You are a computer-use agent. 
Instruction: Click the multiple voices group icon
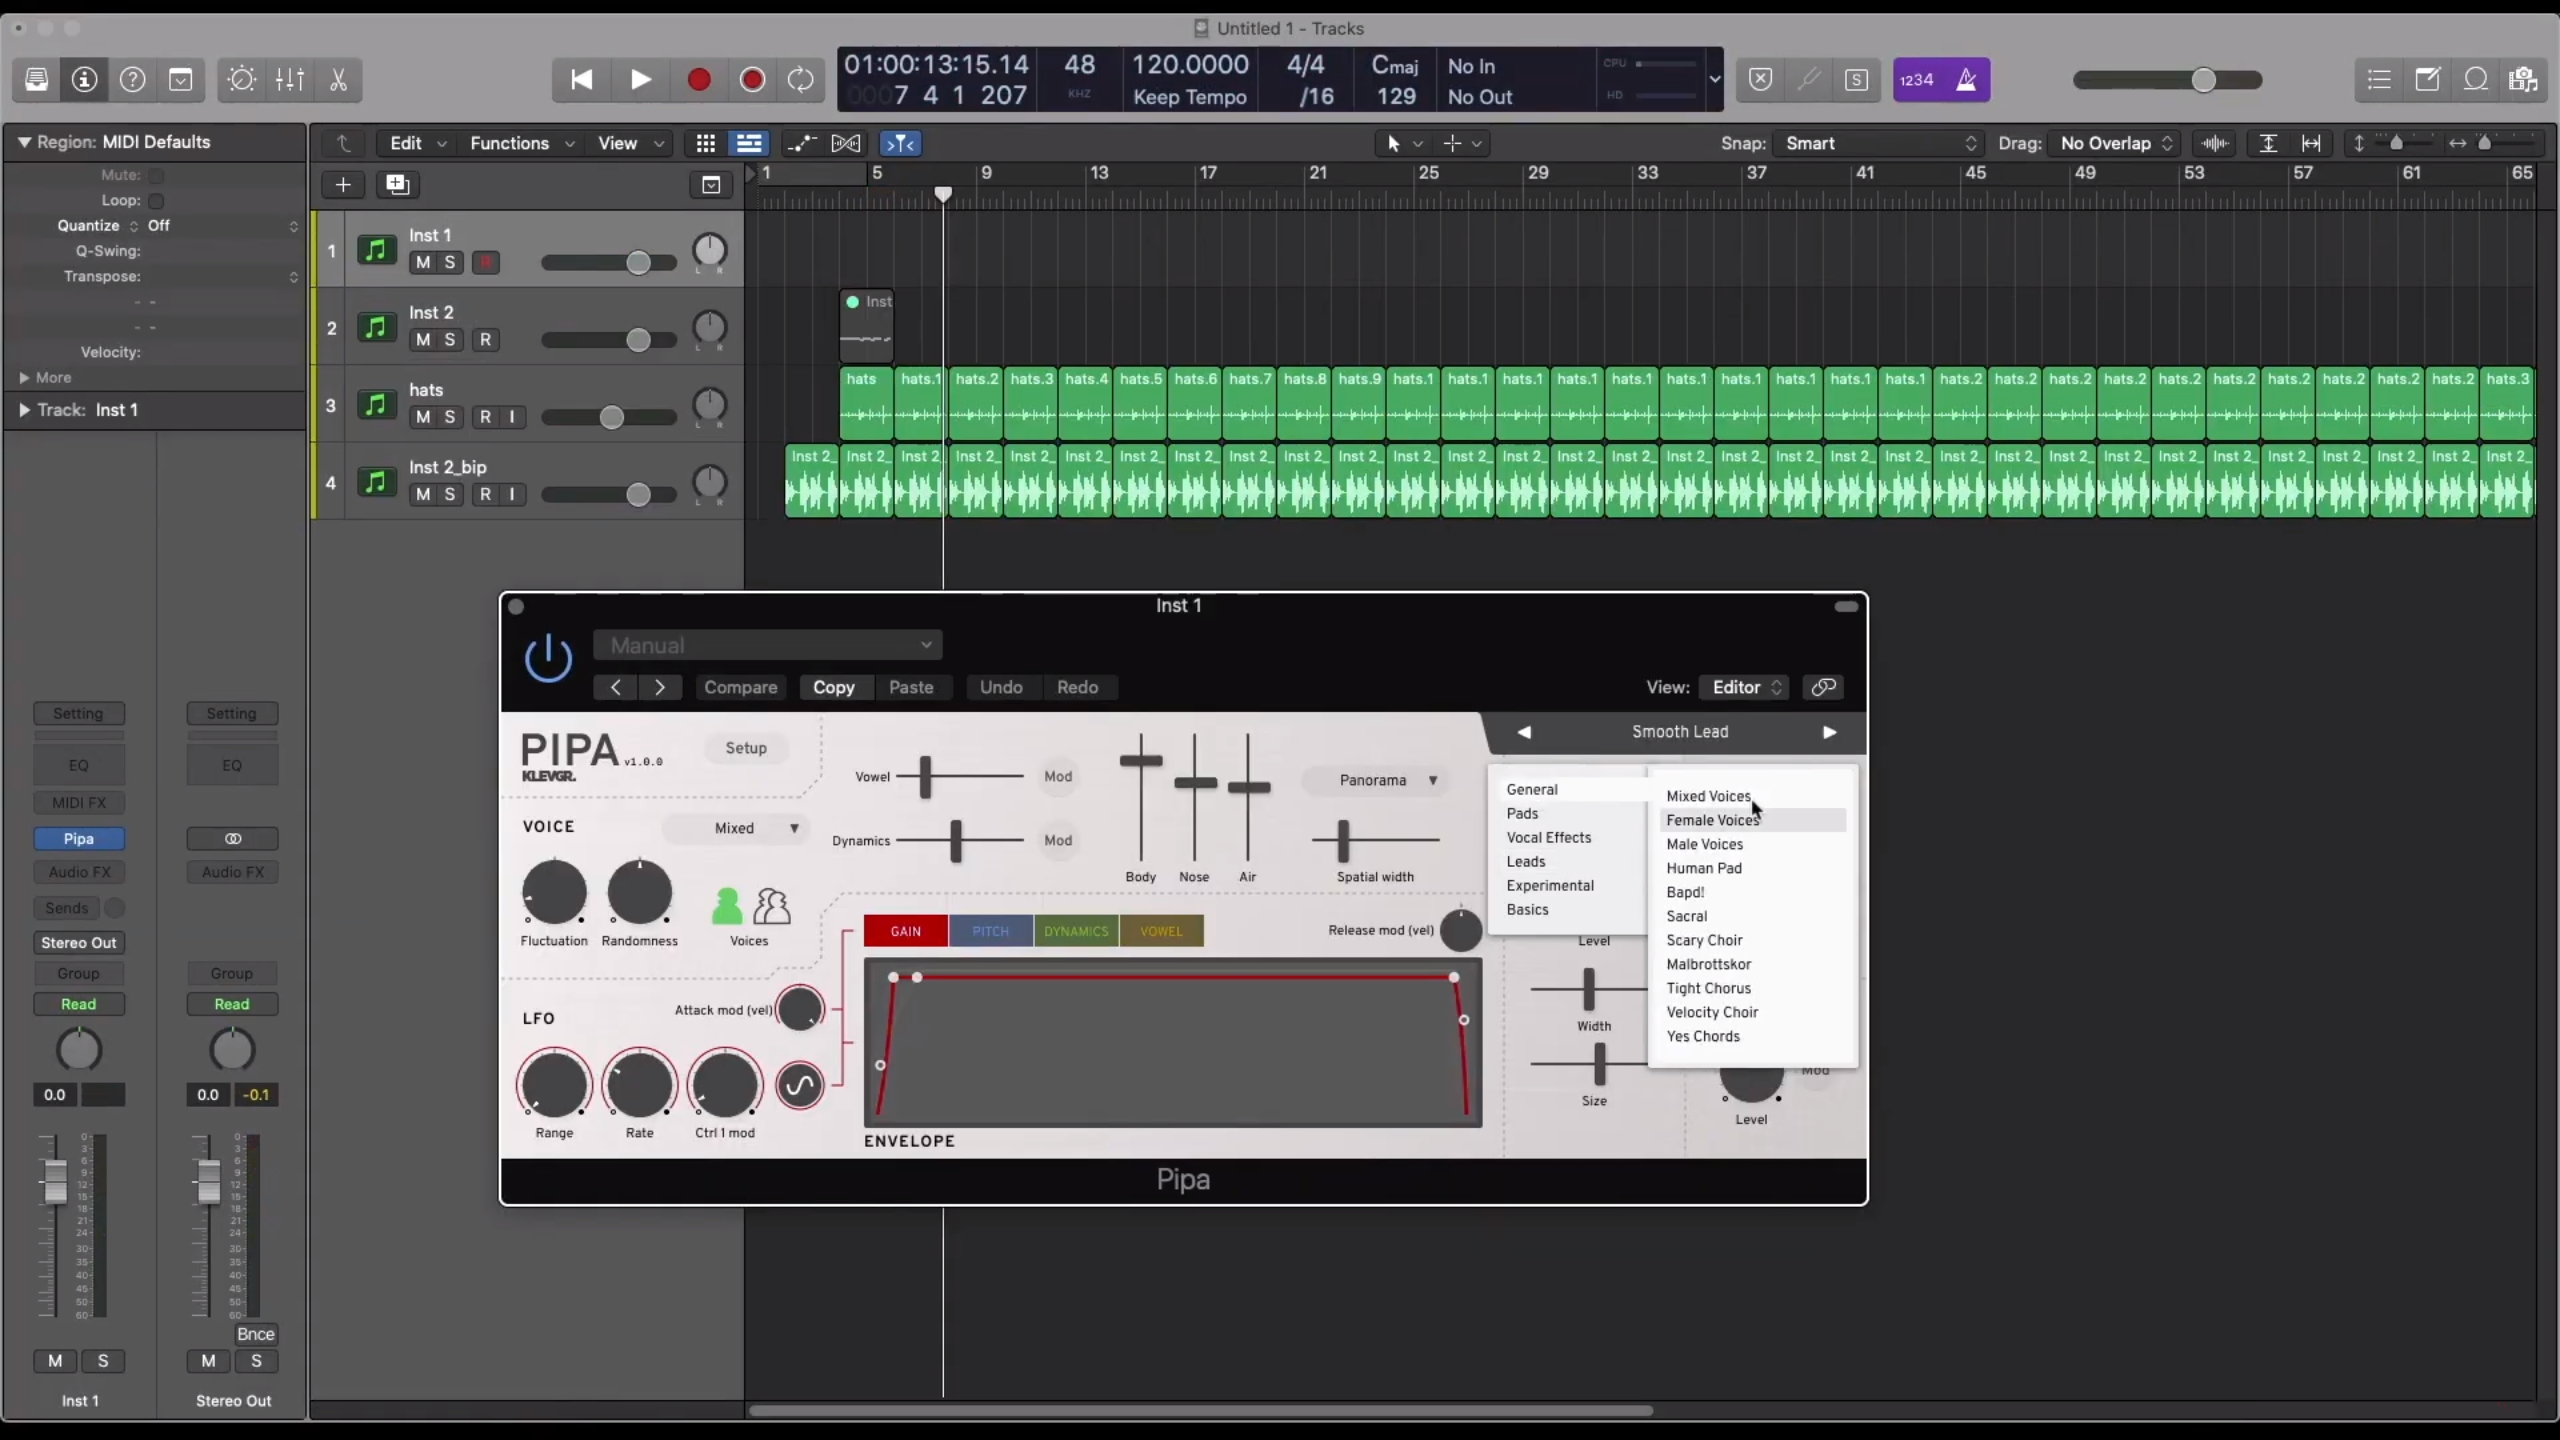click(772, 906)
